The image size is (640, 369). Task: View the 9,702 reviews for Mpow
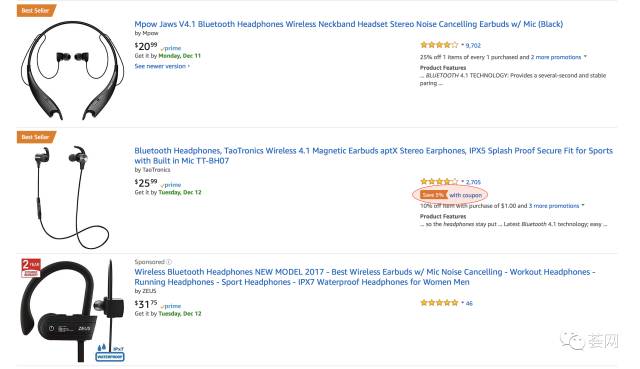473,45
